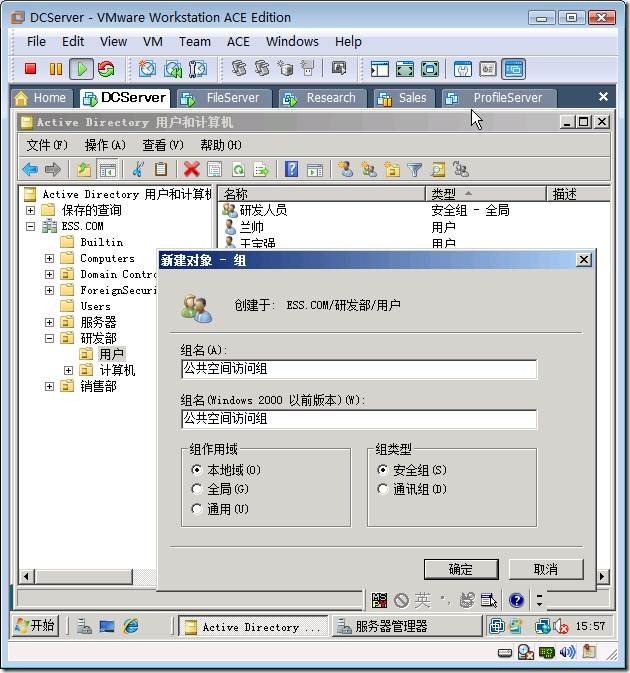Select the 安全组 group type radio
630x673 pixels.
click(382, 470)
